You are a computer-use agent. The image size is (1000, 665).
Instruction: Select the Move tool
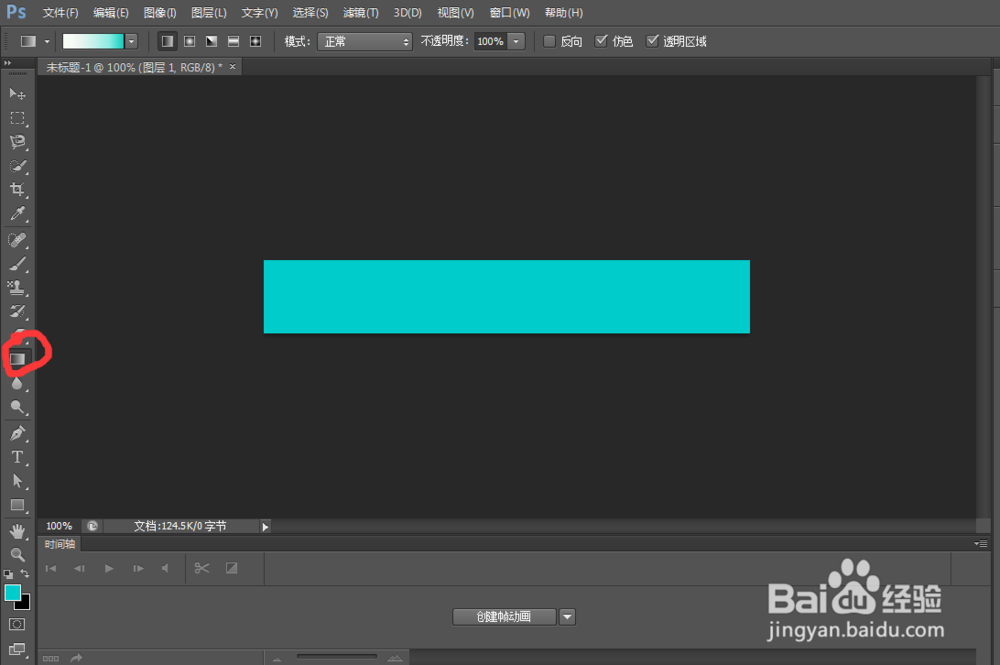pos(17,94)
